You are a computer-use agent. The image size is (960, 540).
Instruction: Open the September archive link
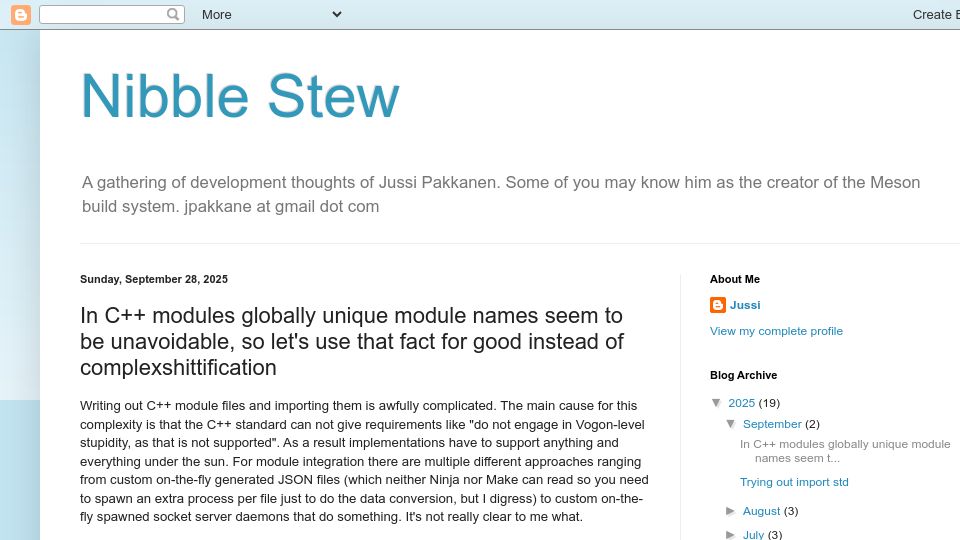(x=772, y=424)
